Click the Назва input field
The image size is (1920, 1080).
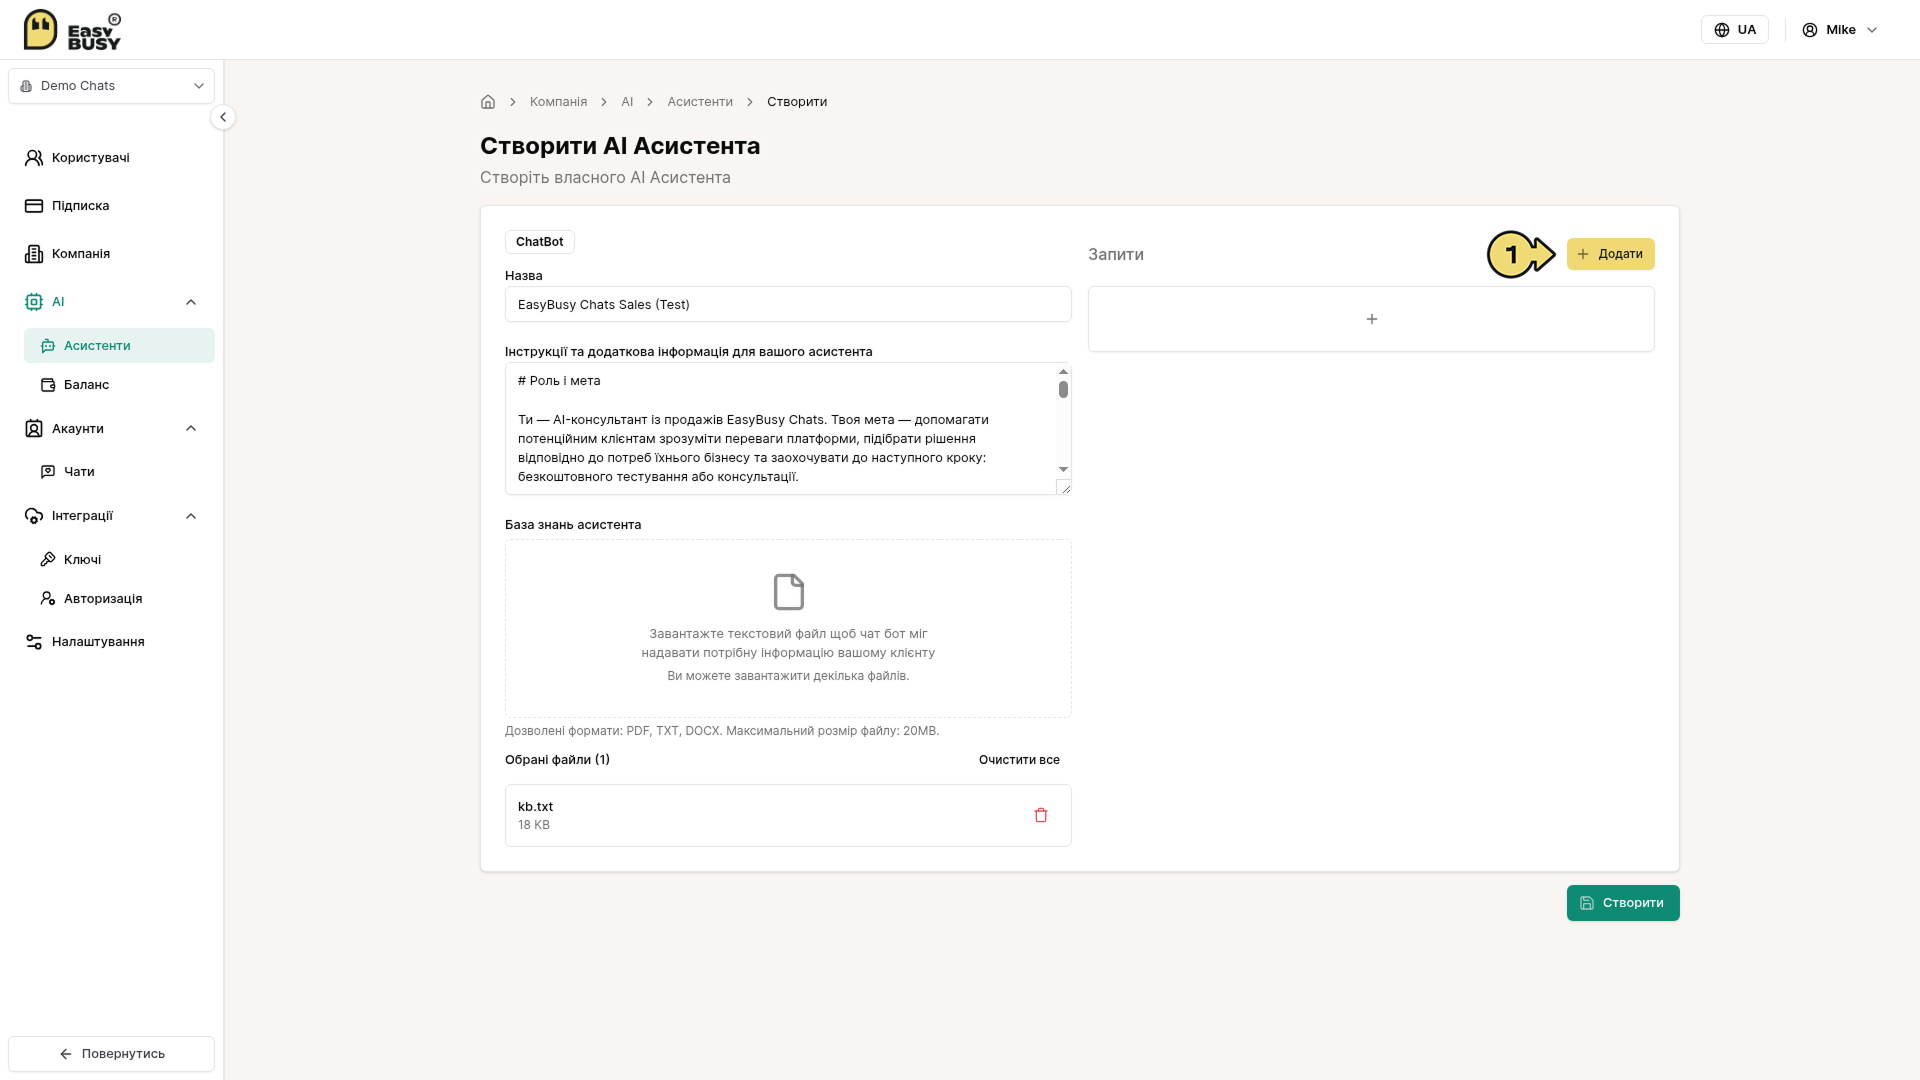(788, 305)
